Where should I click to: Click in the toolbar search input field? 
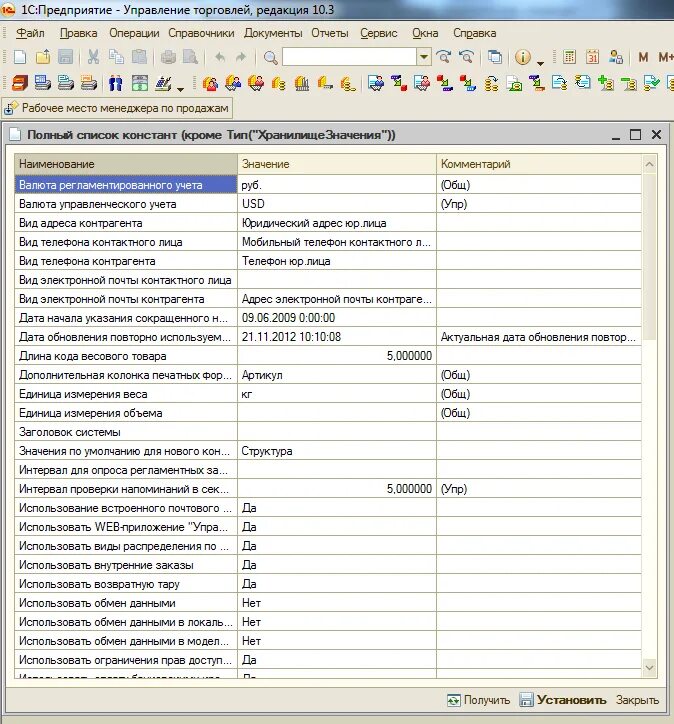[349, 57]
